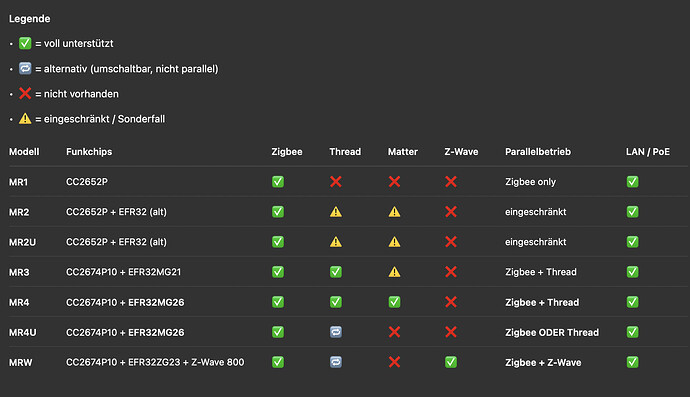Image resolution: width=690 pixels, height=397 pixels.
Task: Click the CC2674P10 + EFR32ZG23 + Z-Wave 800 cell
Action: (155, 362)
